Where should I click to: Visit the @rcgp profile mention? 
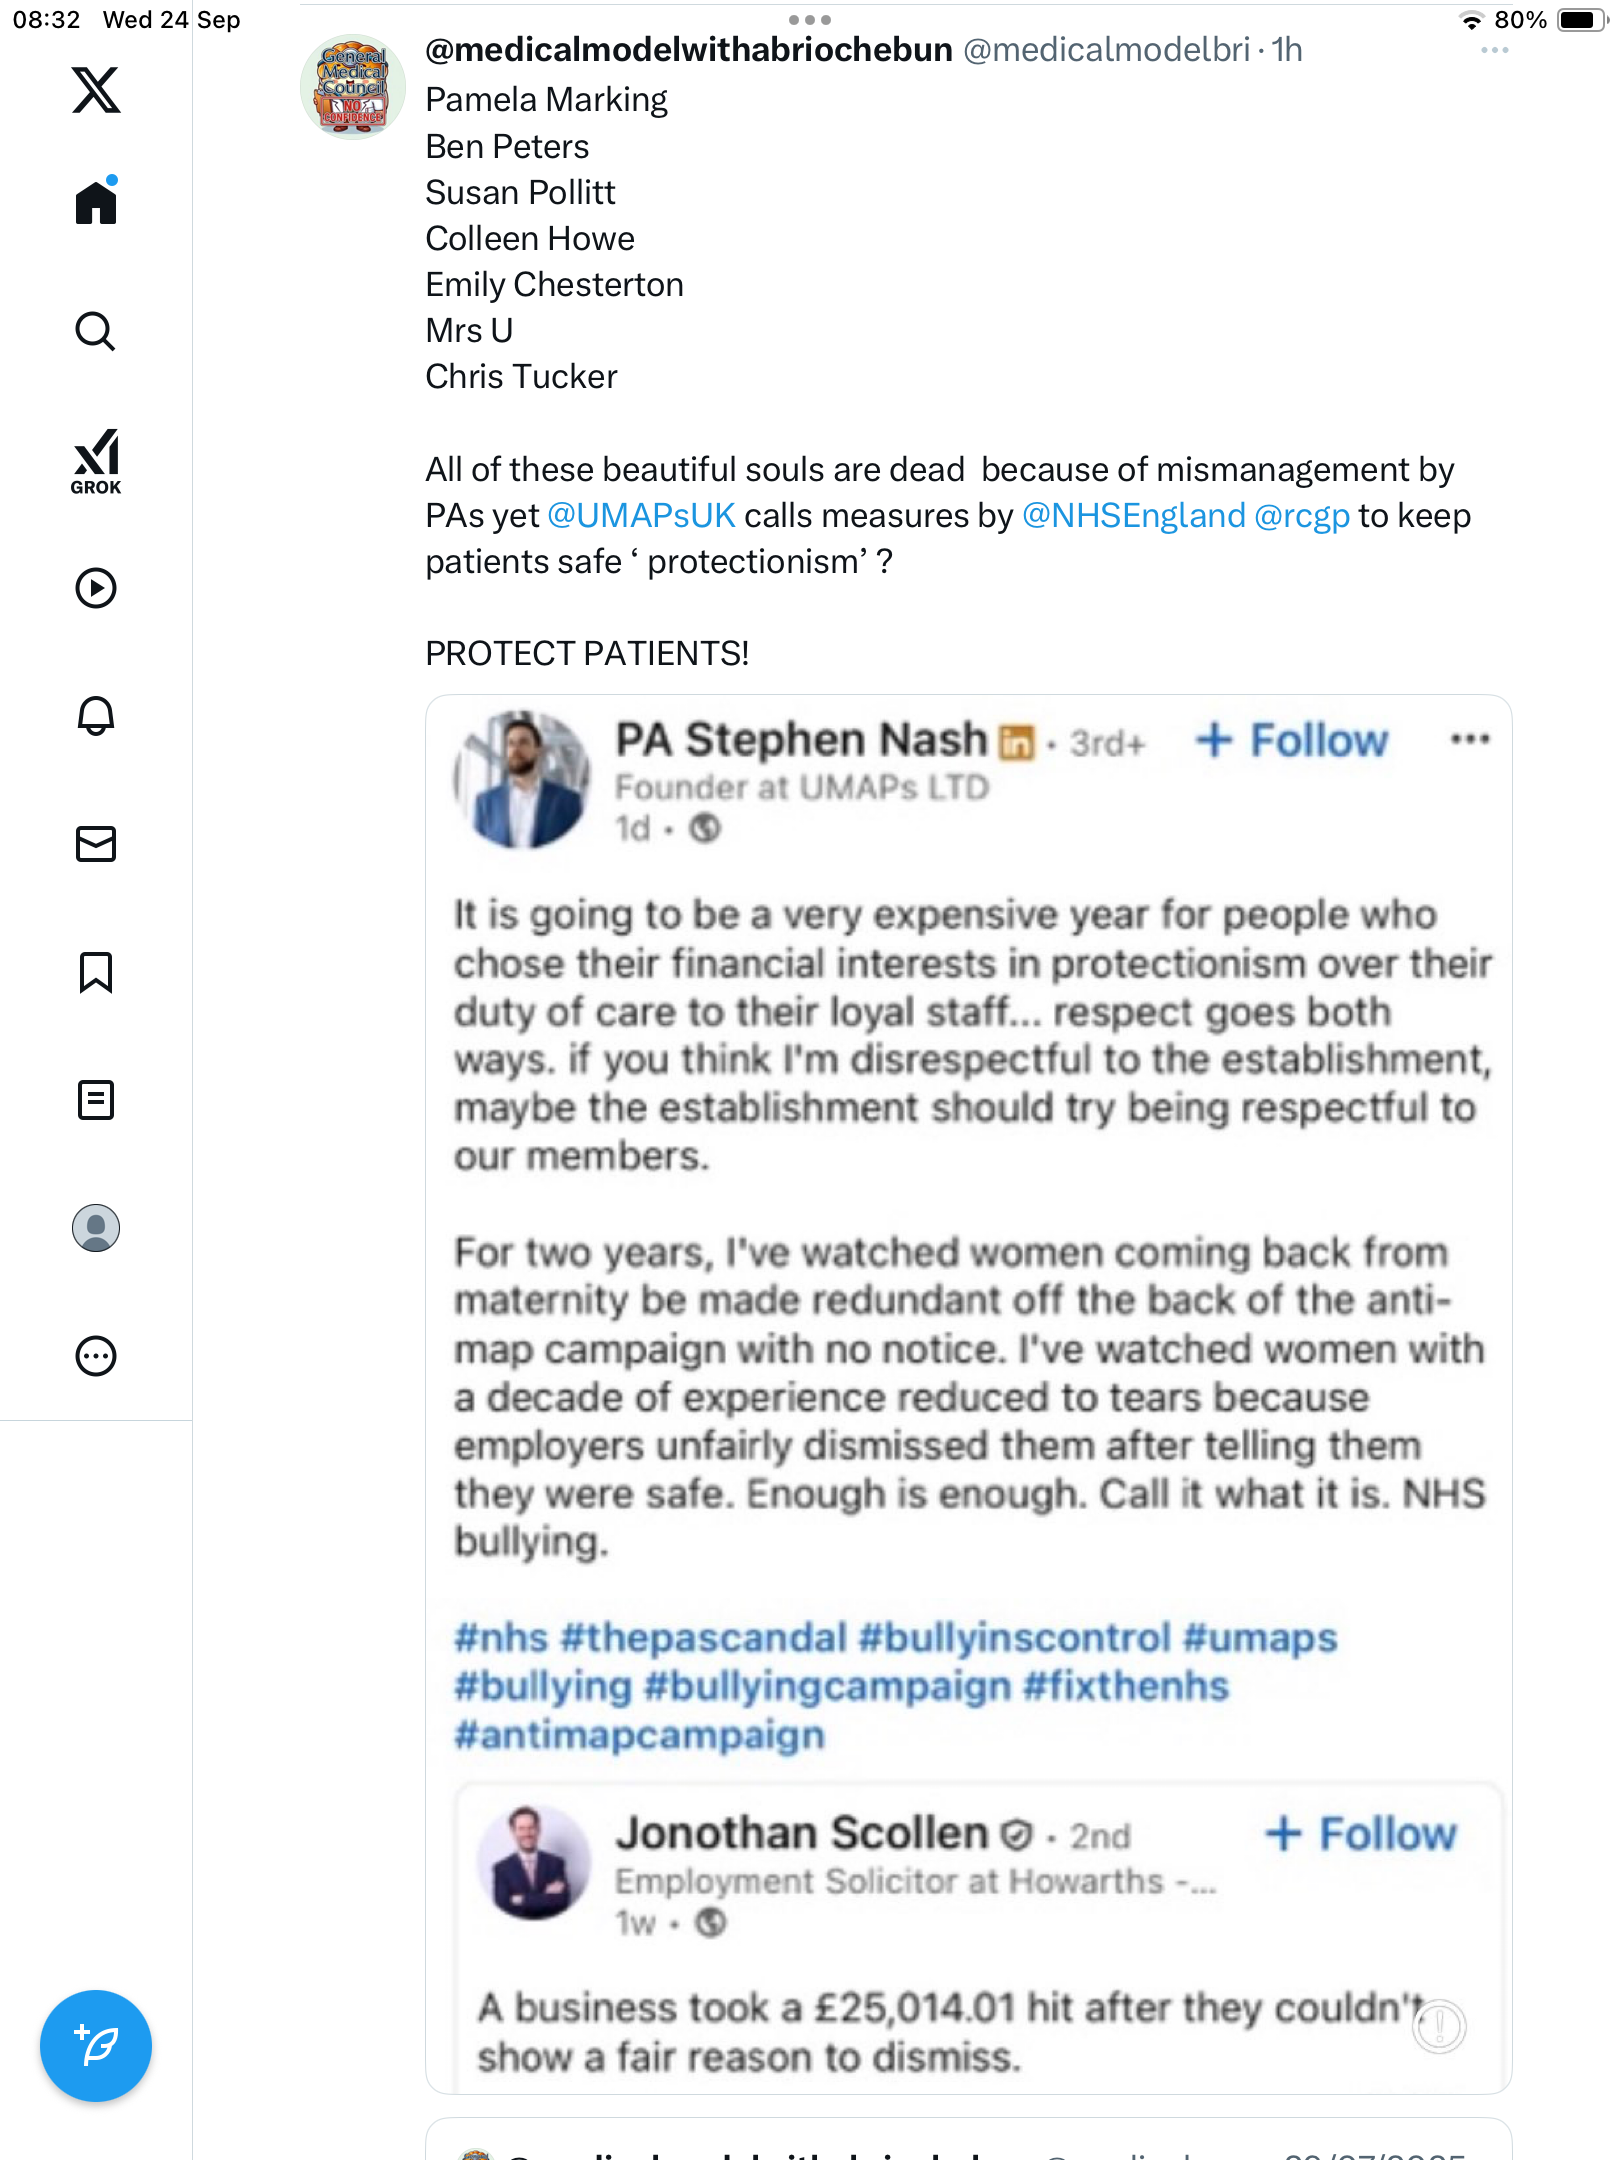1301,516
